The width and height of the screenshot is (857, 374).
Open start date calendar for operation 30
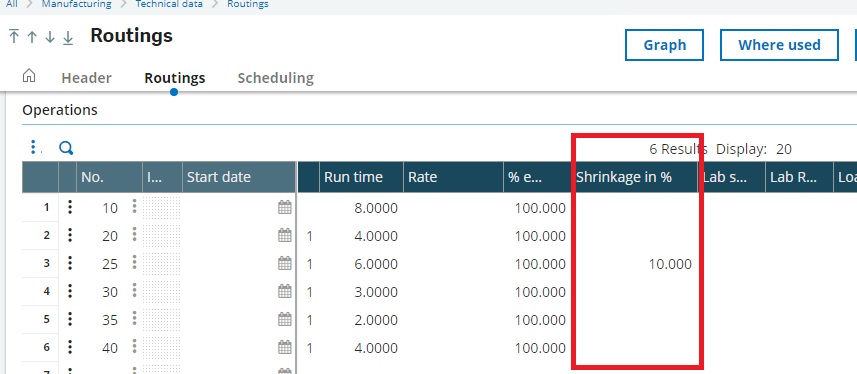(x=285, y=291)
